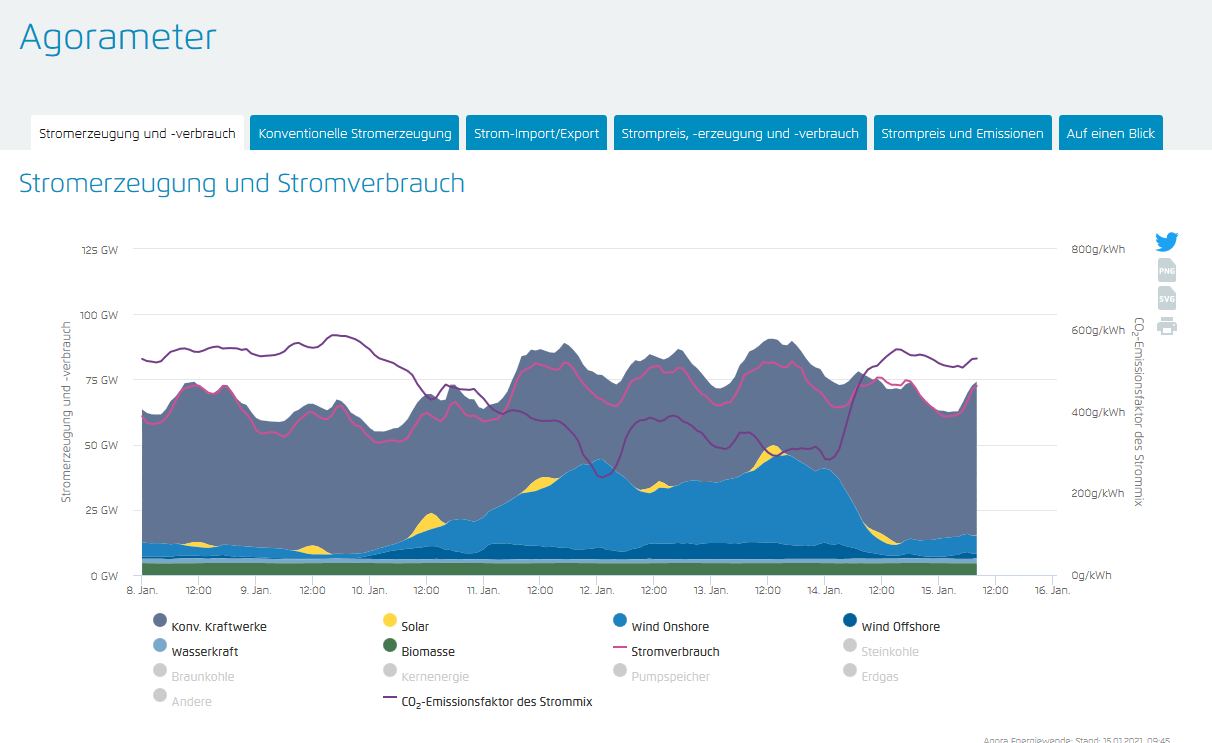Enable the Braunkohle series
The image size is (1212, 743).
pos(193,676)
